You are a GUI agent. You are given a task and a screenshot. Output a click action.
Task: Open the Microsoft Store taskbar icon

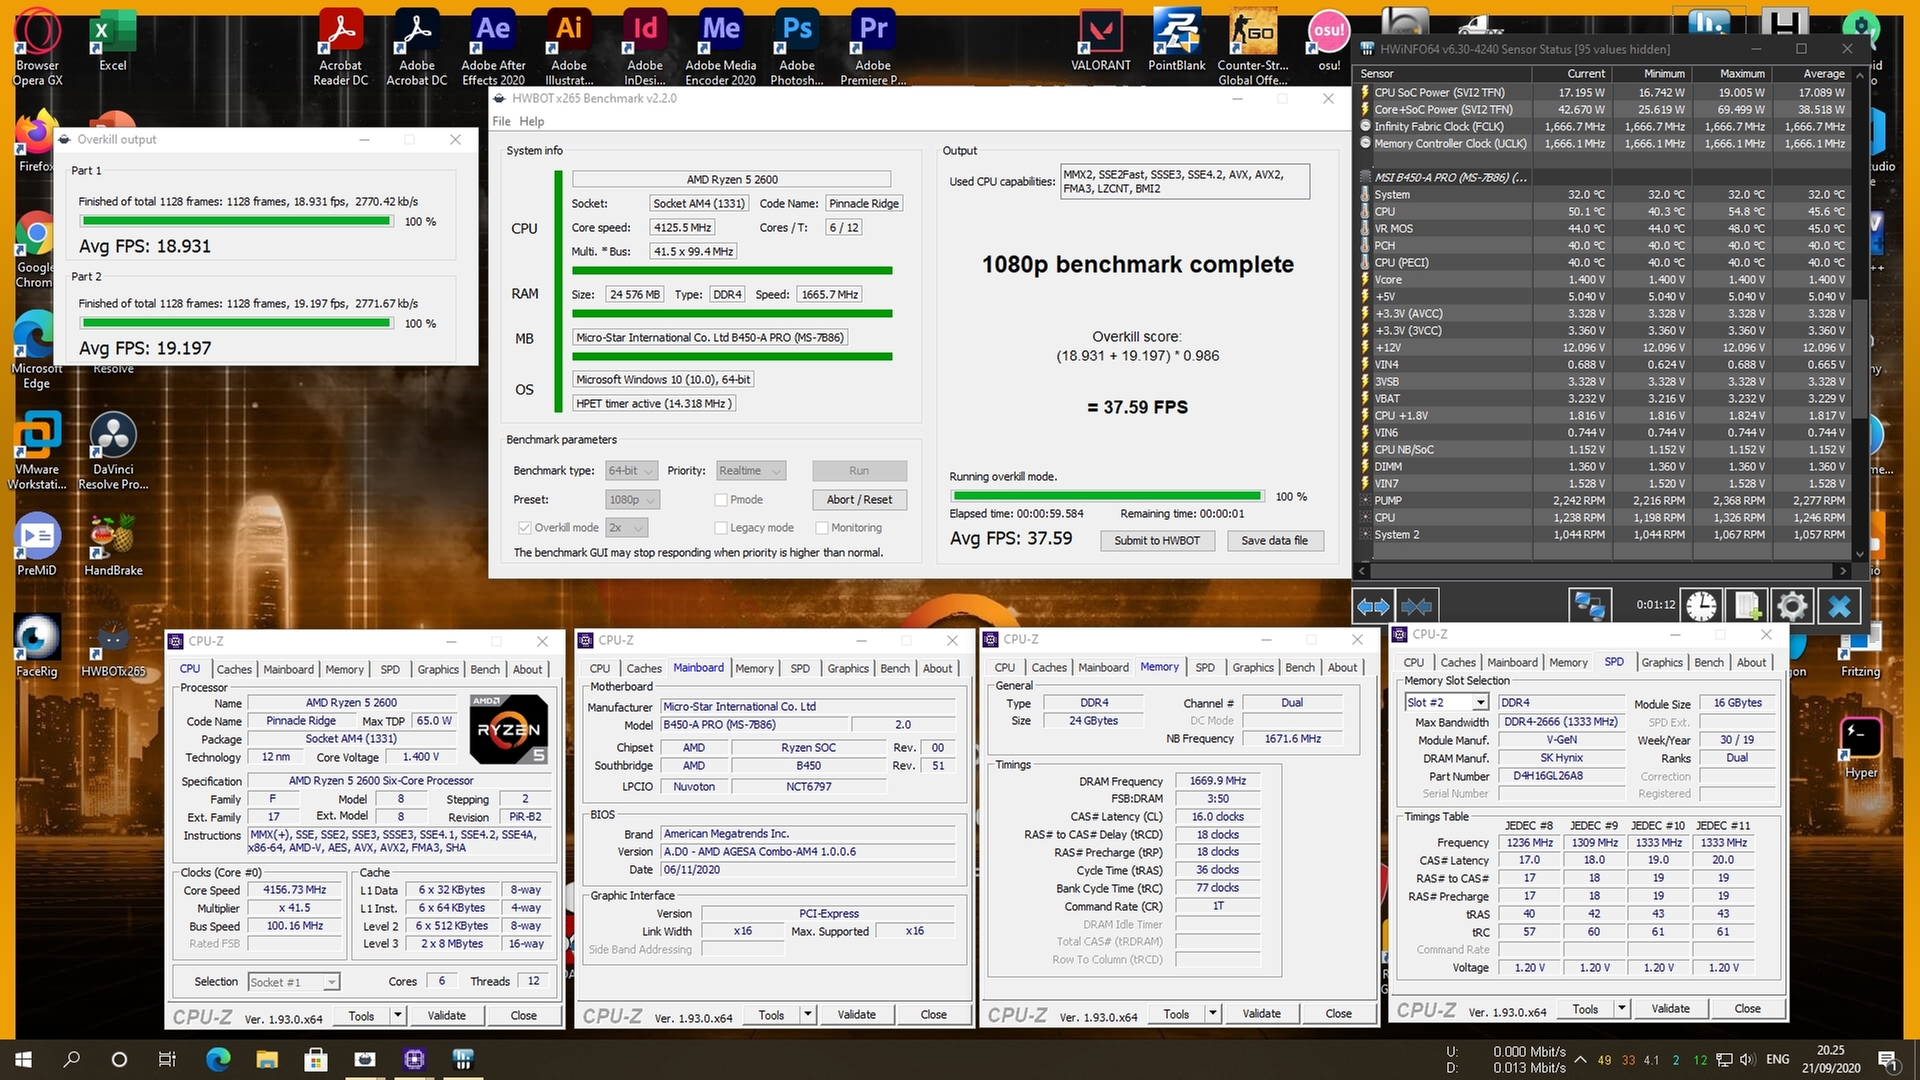tap(316, 1059)
